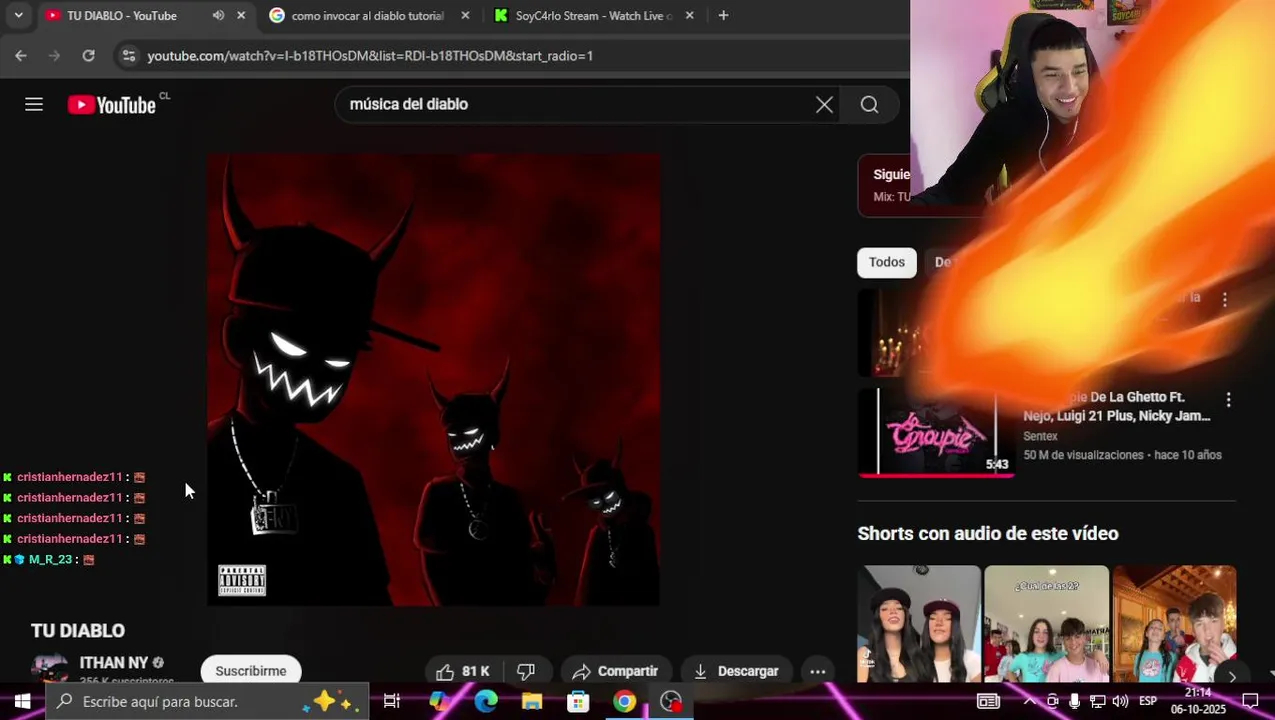
Task: Open the YouTube hamburger guide menu
Action: pos(34,104)
